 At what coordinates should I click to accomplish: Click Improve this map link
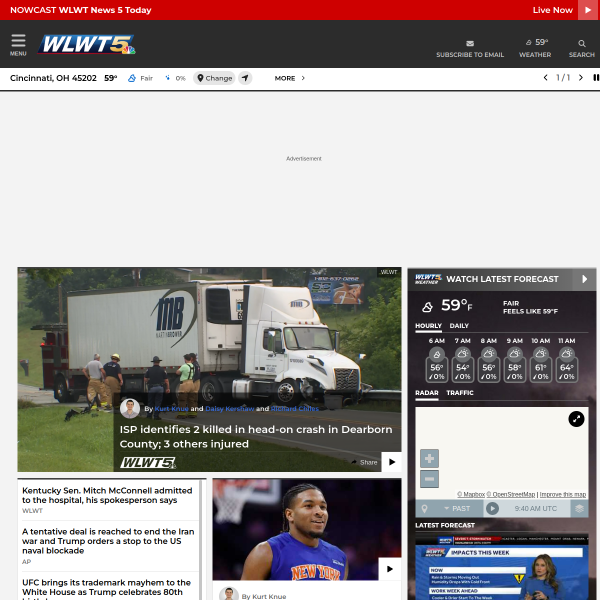[562, 494]
